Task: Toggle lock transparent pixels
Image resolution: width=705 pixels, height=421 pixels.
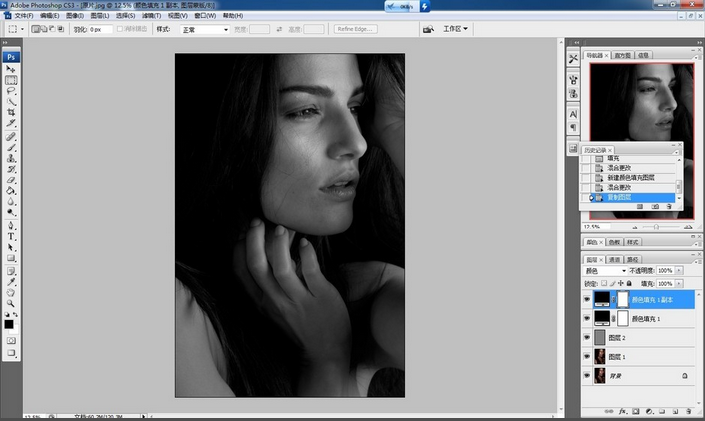Action: point(604,283)
